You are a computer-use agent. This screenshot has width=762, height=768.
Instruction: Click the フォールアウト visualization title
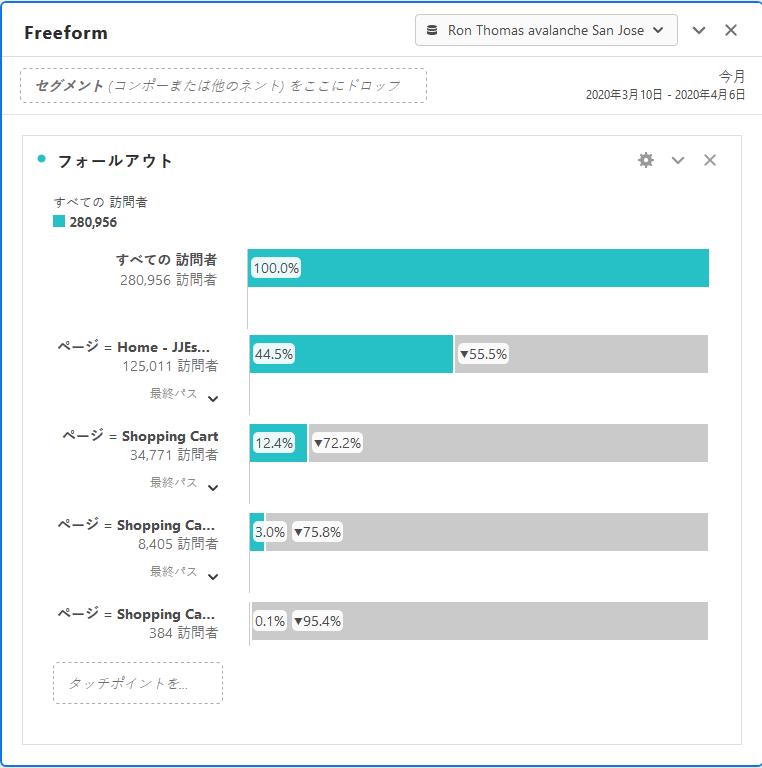point(115,160)
